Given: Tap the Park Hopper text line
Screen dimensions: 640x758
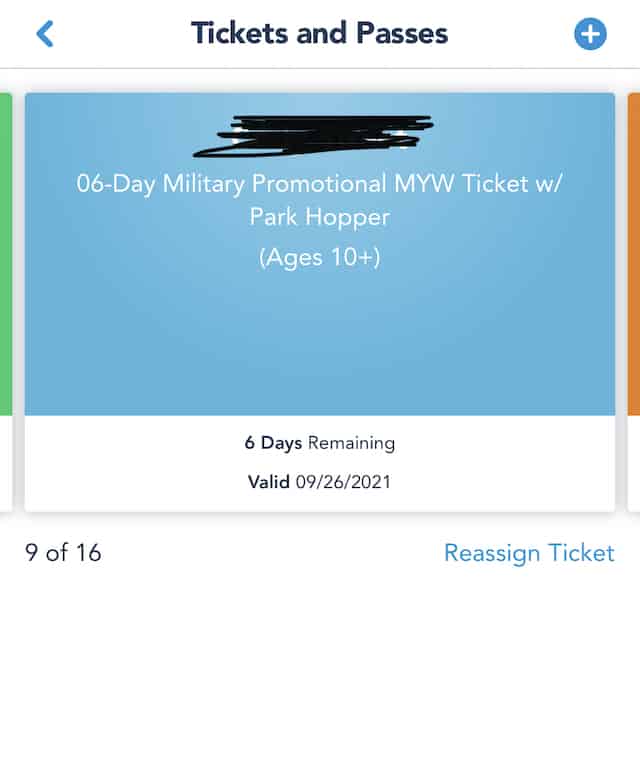Looking at the screenshot, I should point(320,217).
